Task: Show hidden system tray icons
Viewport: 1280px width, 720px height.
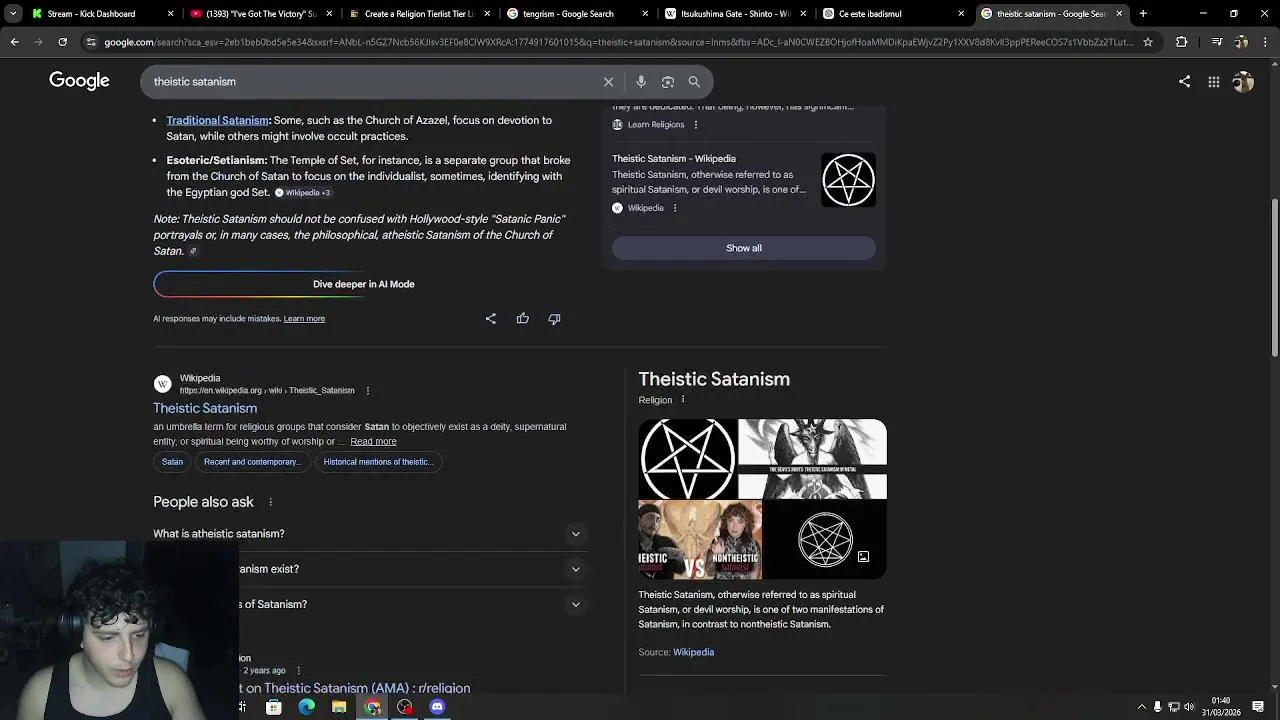Action: click(1142, 707)
